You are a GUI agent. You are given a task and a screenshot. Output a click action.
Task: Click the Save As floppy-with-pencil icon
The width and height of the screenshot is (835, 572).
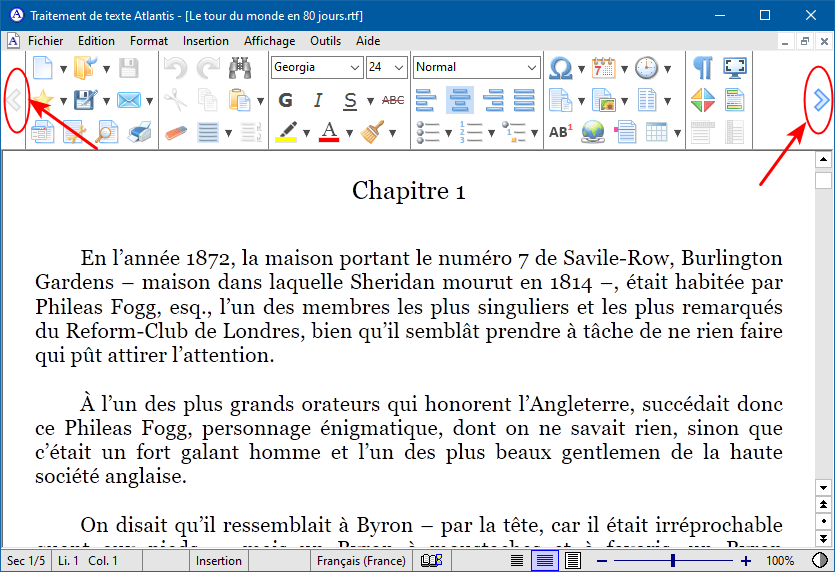[85, 100]
